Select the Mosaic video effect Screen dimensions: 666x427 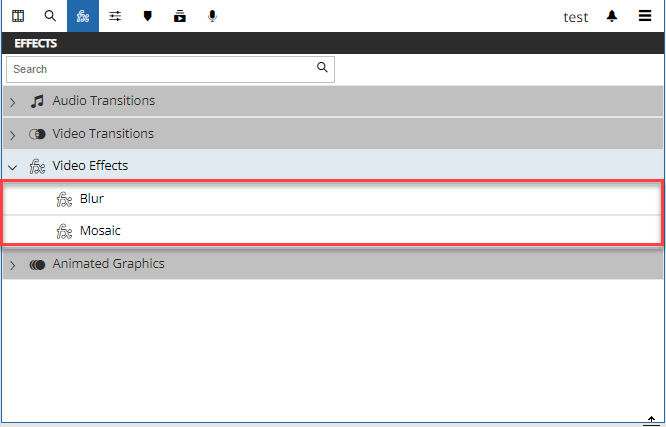(100, 231)
